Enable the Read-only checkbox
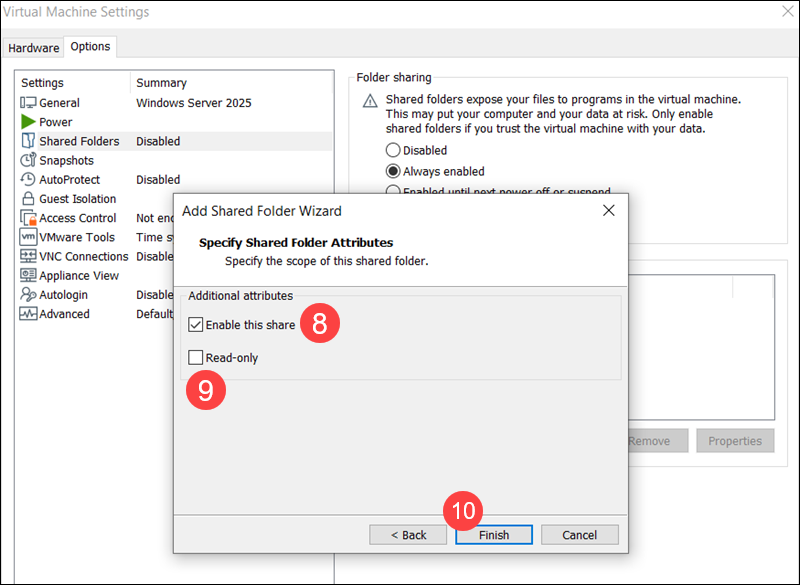The height and width of the screenshot is (585, 800). coord(196,357)
